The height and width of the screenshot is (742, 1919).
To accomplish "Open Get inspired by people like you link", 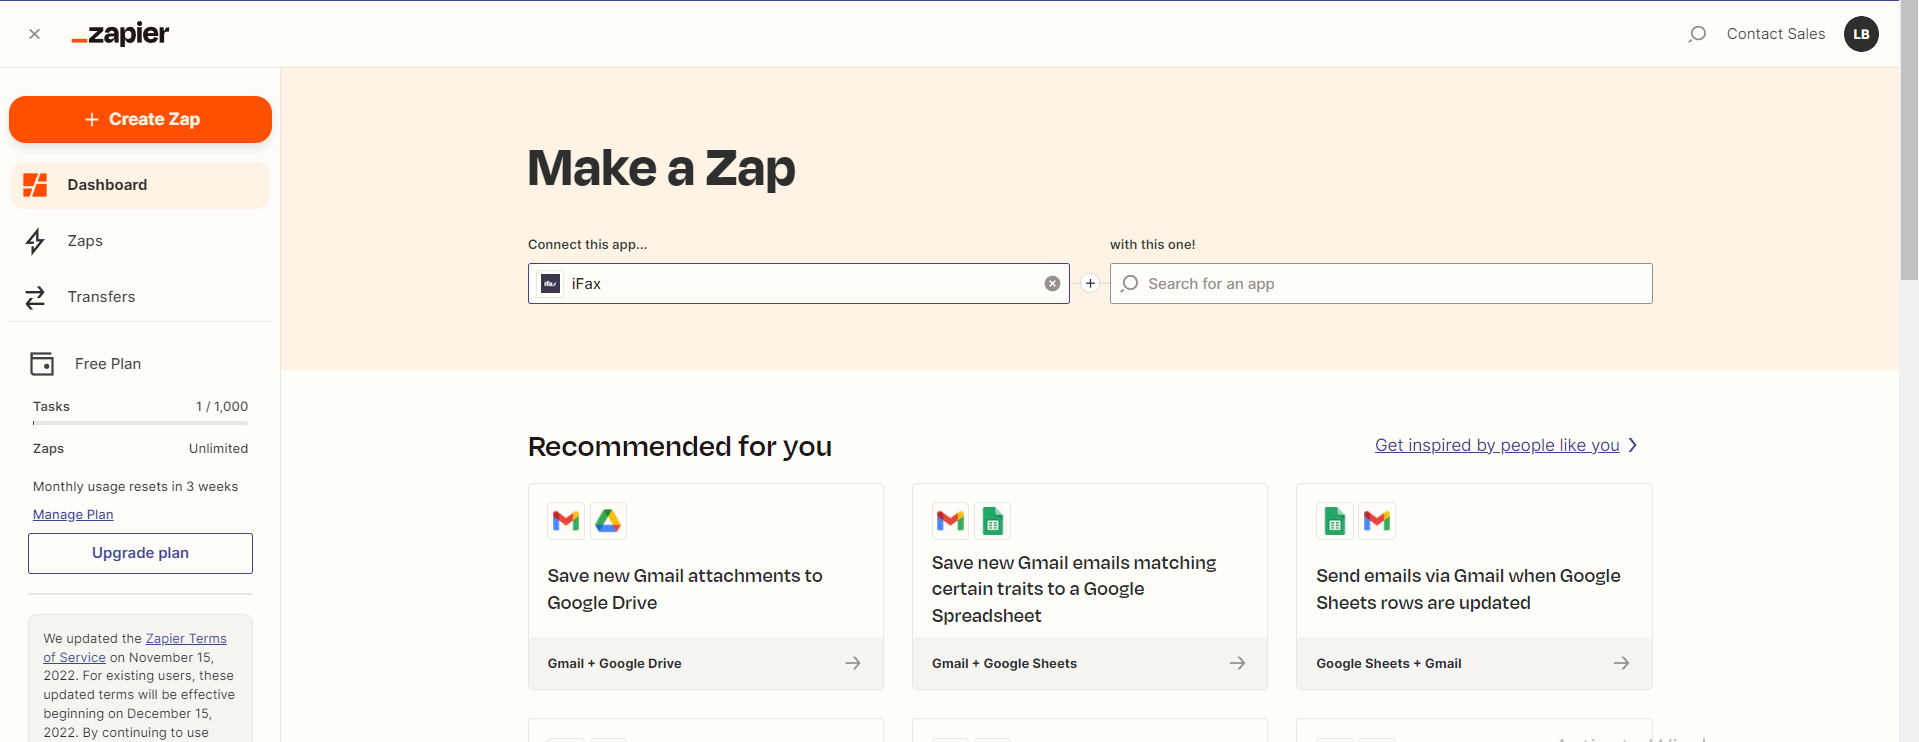I will [1497, 445].
